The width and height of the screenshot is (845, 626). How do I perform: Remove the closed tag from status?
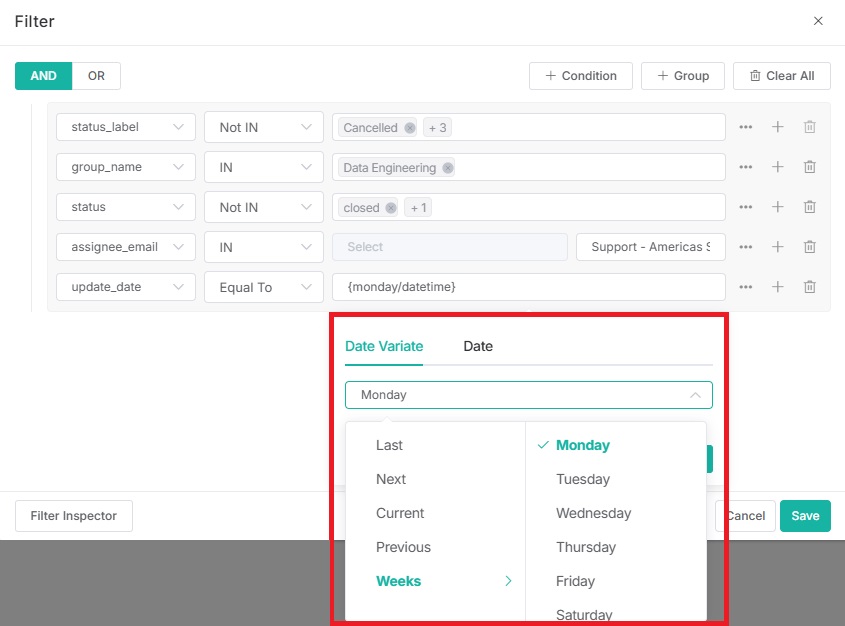[x=391, y=208]
